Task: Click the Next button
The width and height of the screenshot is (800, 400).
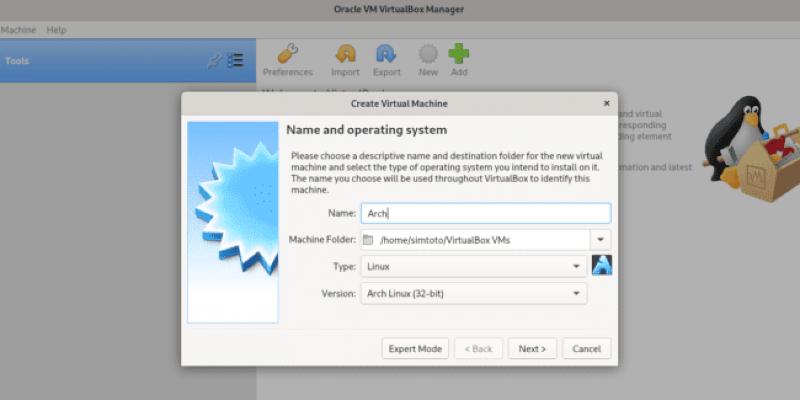Action: point(532,349)
